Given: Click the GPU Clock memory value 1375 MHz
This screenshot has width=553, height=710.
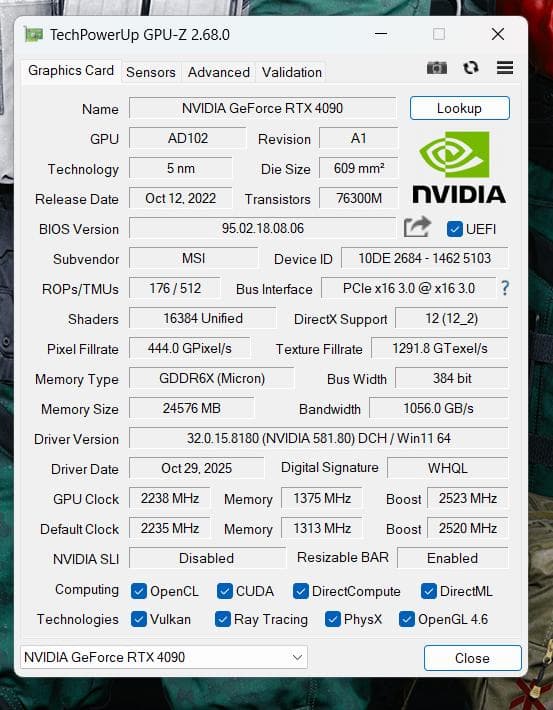Looking at the screenshot, I should 322,498.
